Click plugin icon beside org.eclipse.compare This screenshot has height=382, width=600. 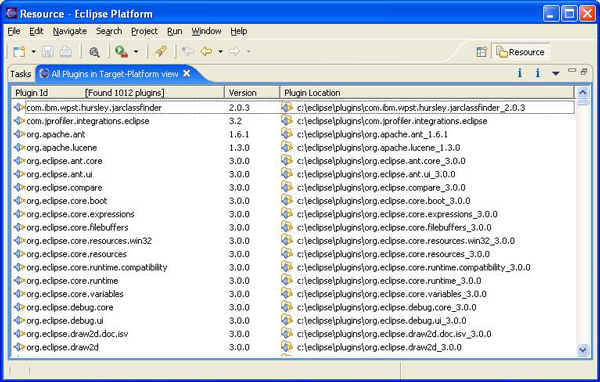coord(19,187)
